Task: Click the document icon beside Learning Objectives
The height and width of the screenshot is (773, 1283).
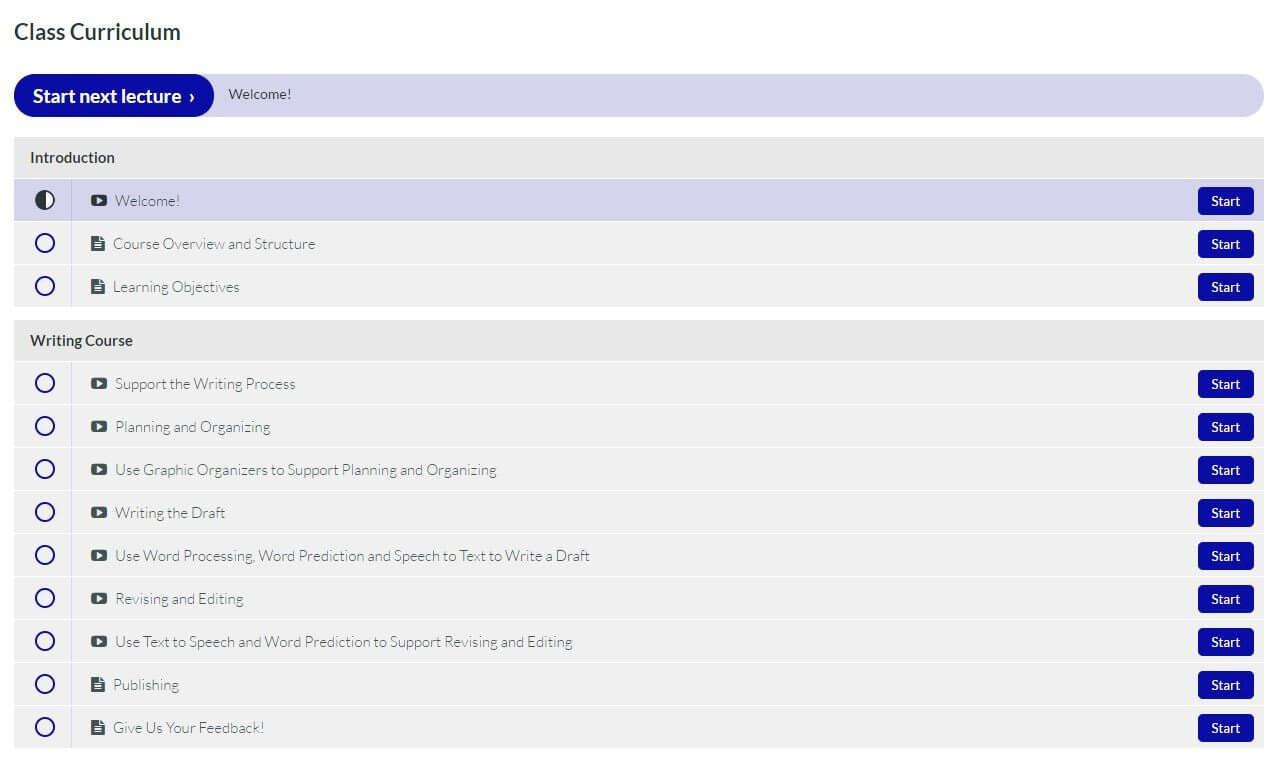Action: (x=97, y=286)
